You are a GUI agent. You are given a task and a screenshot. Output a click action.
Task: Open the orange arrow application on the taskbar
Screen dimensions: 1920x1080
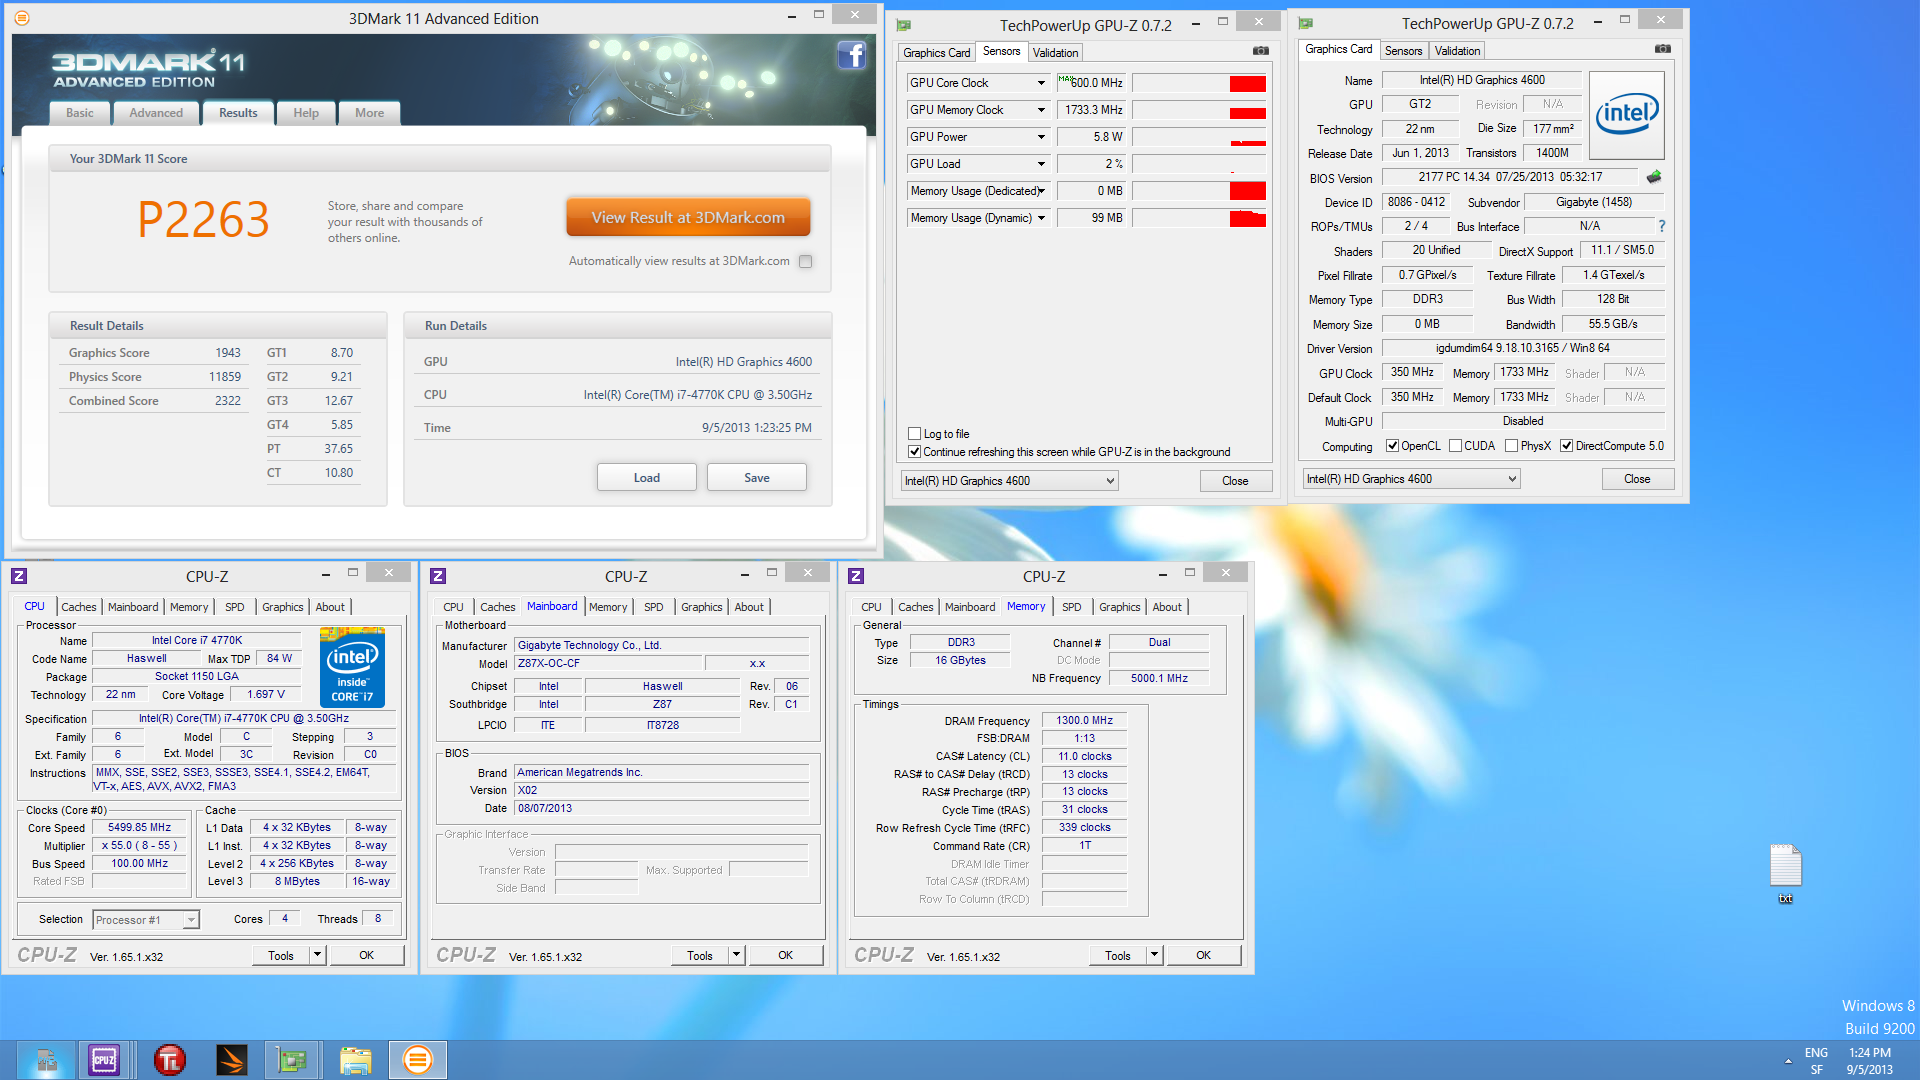click(x=231, y=1060)
